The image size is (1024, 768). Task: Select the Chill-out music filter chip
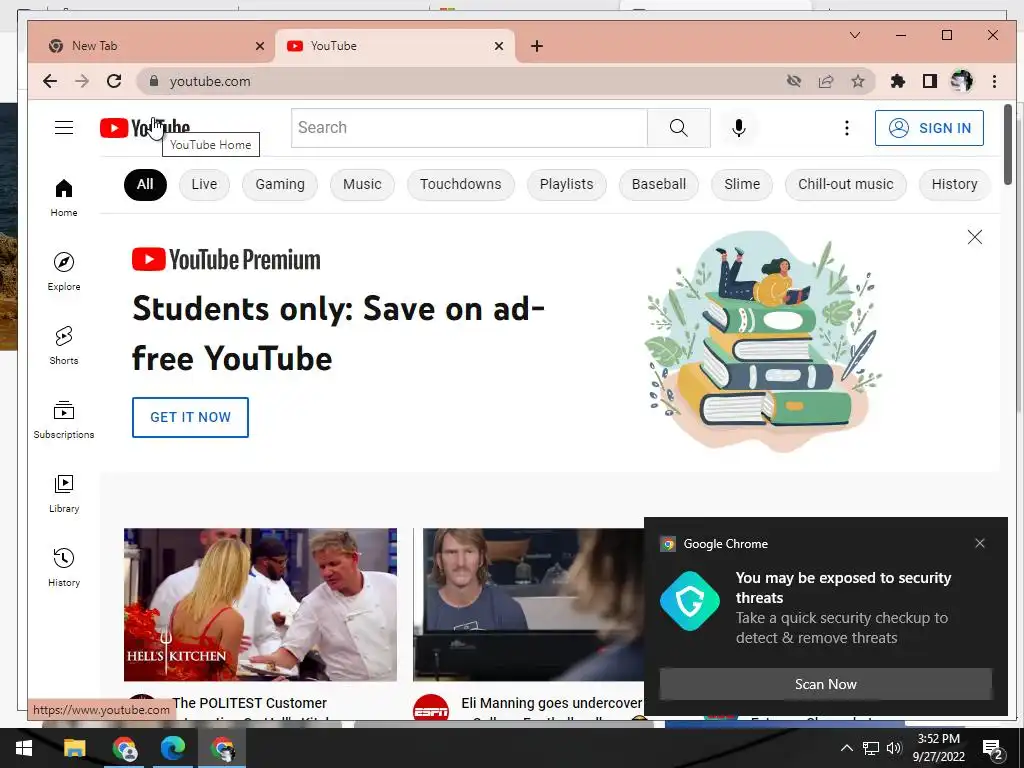846,184
